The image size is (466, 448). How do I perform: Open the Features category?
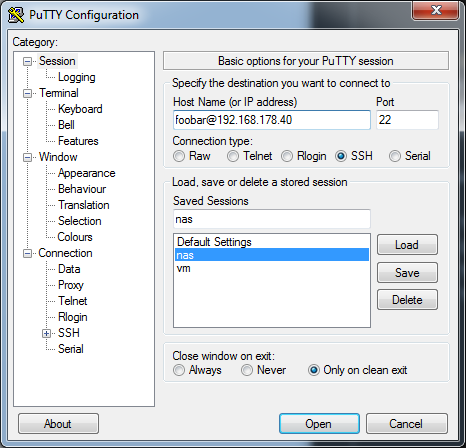tap(78, 141)
